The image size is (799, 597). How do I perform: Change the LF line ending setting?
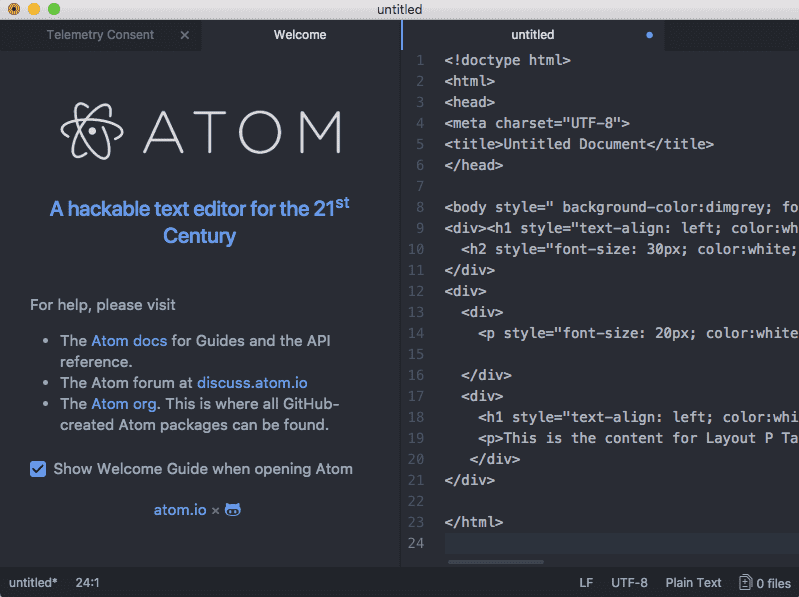coord(586,582)
